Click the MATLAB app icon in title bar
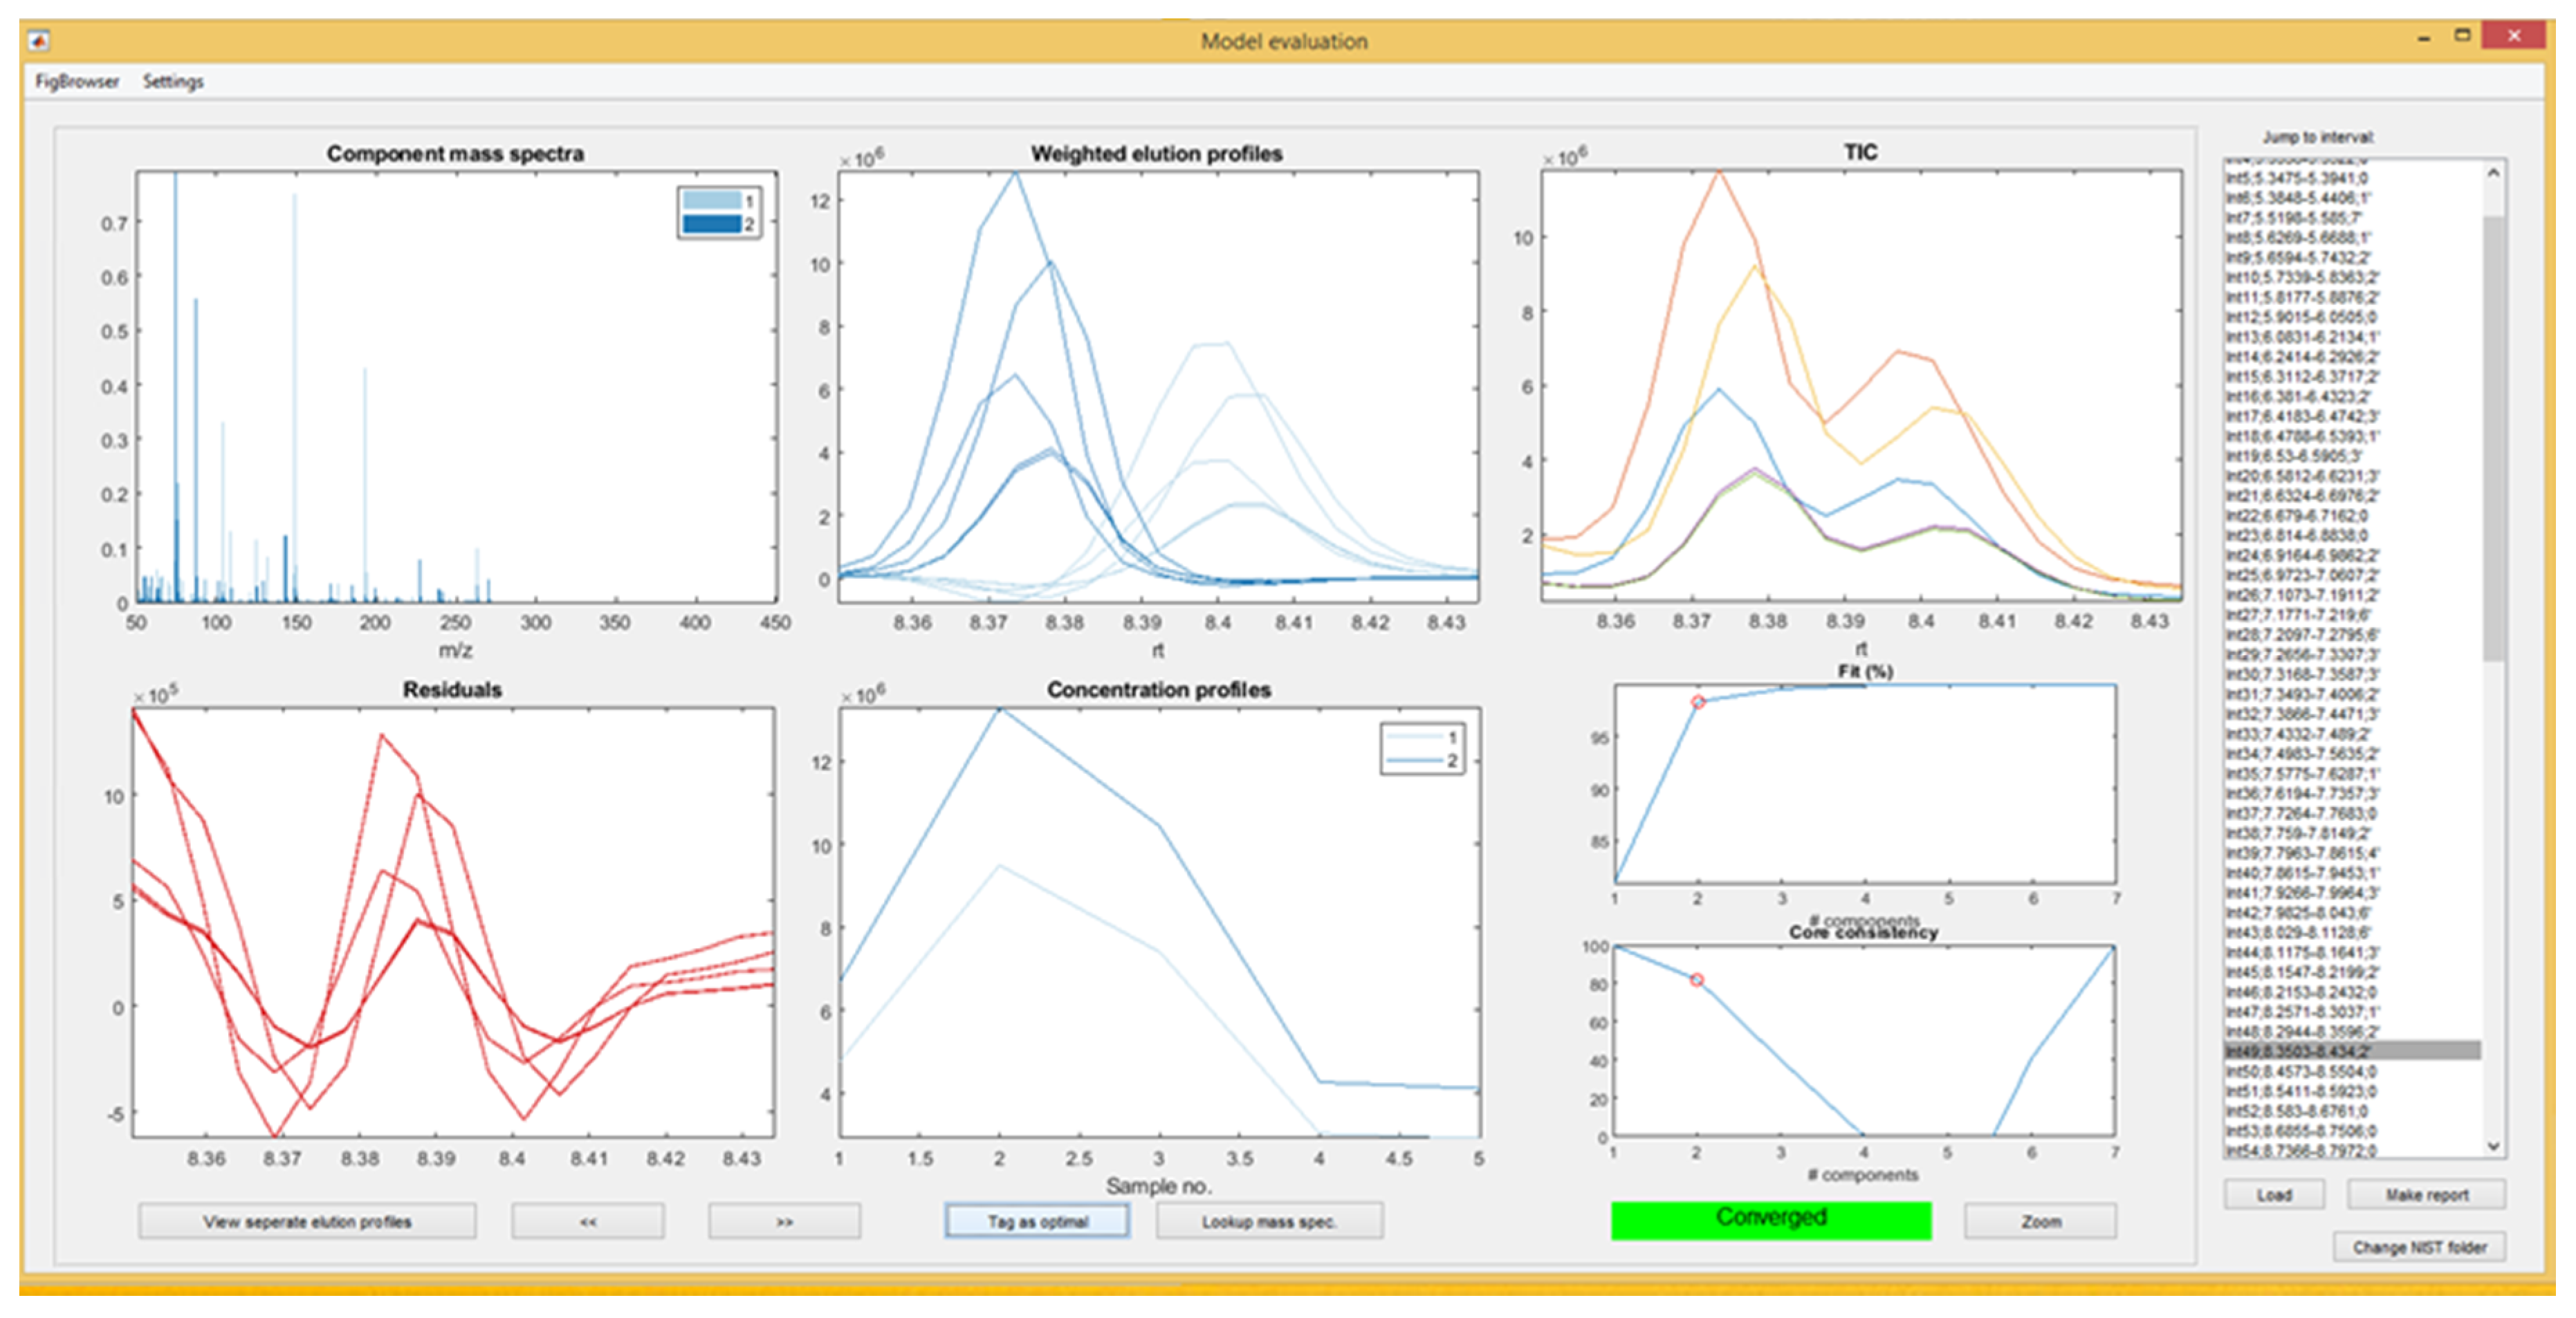Viewport: 2576px width, 1318px height. coord(39,41)
